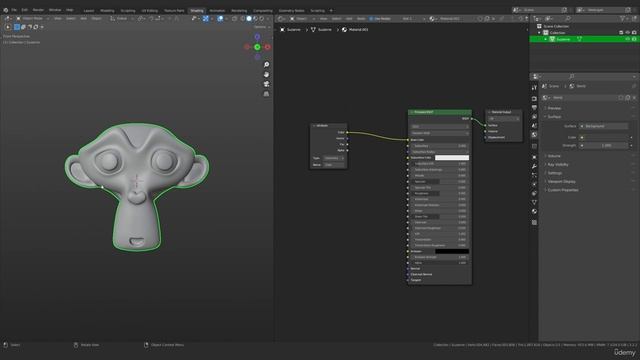Open the Texture checker tab icon
640x360 pixels.
point(534,222)
